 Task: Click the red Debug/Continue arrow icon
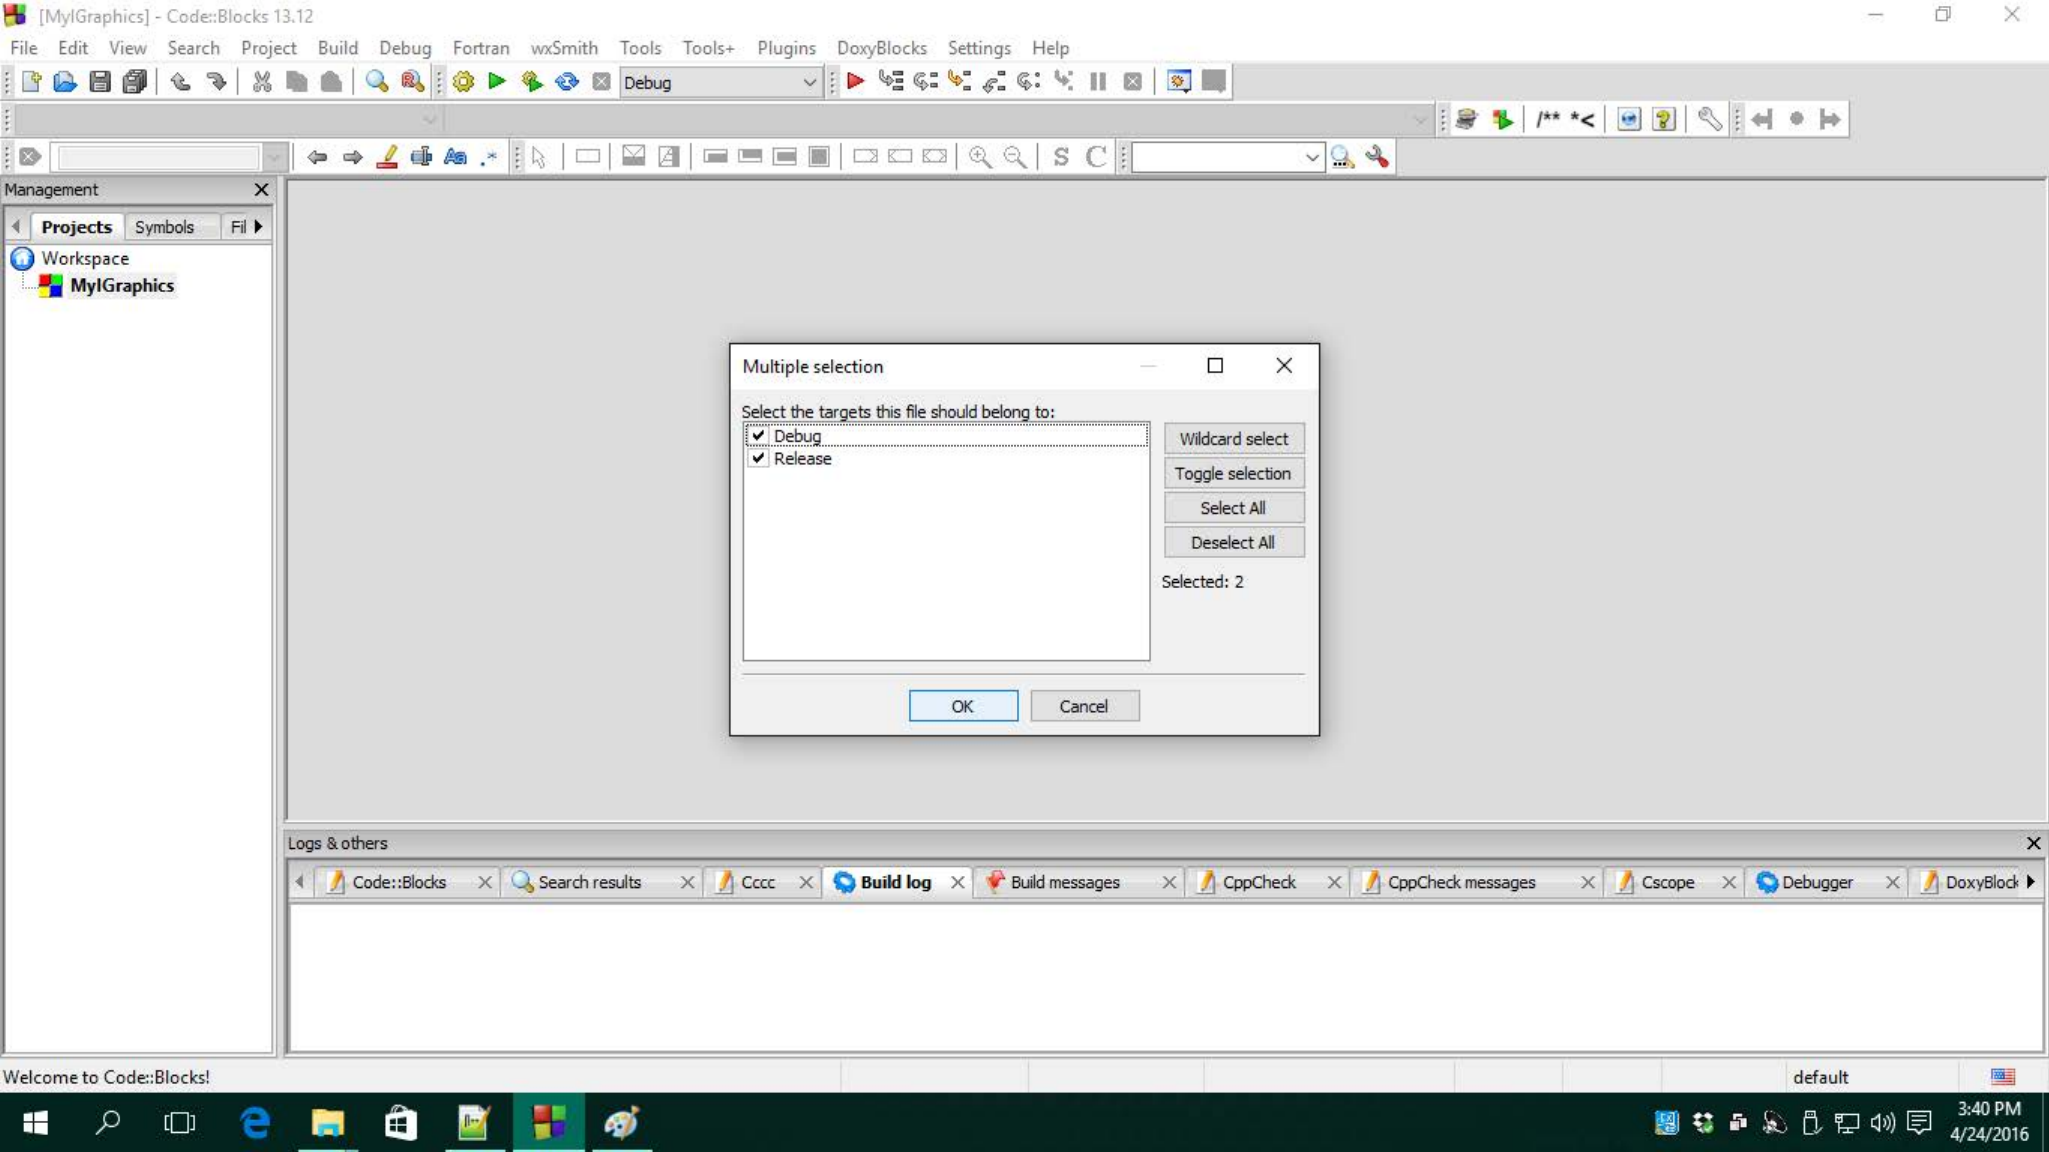coord(855,81)
